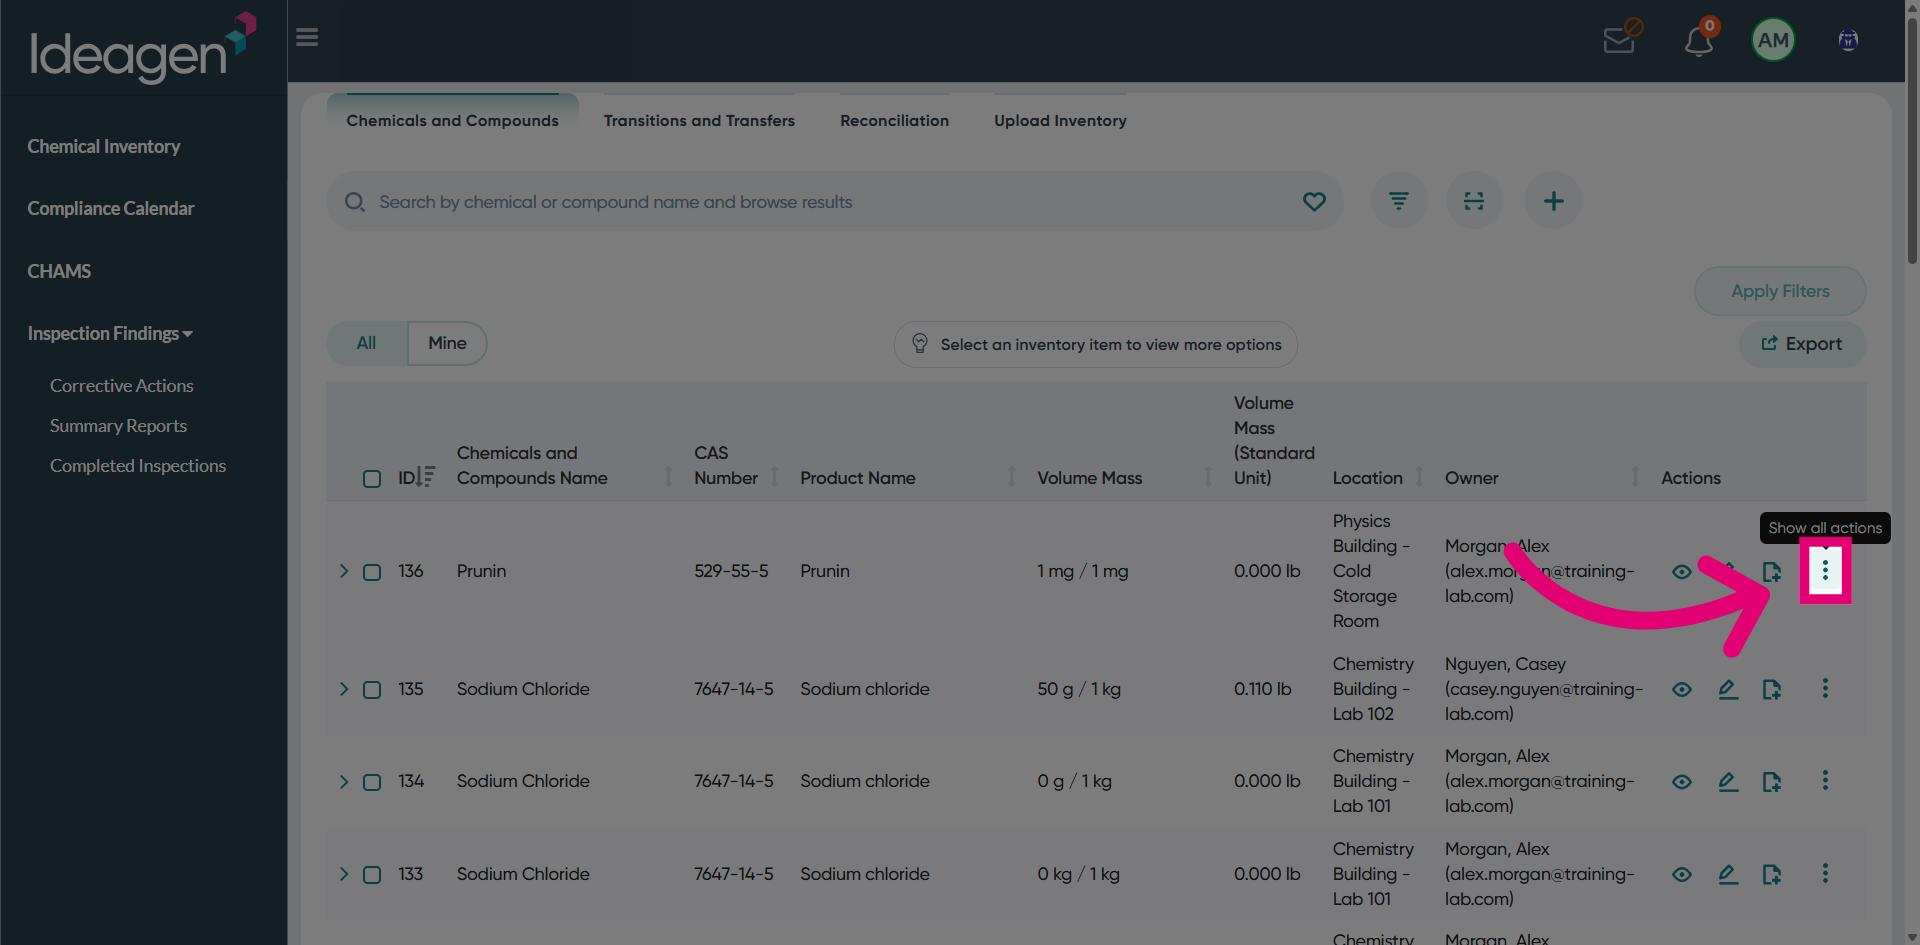Edit Sodium Chloride row 135
Screen dimensions: 1920x945
coord(1728,689)
